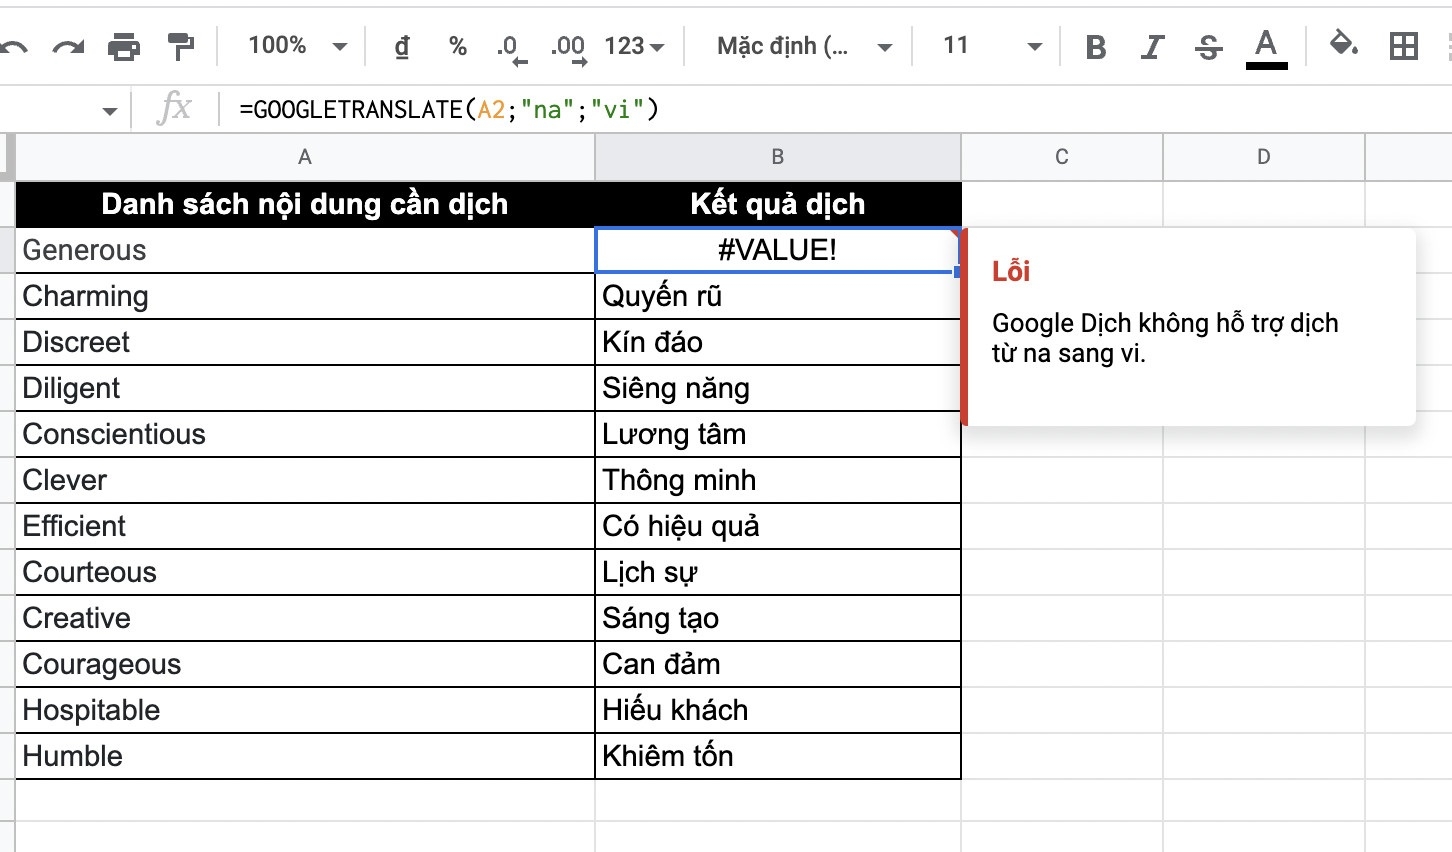The image size is (1452, 852).
Task: Open the Mặc định font dropdown
Action: [804, 46]
